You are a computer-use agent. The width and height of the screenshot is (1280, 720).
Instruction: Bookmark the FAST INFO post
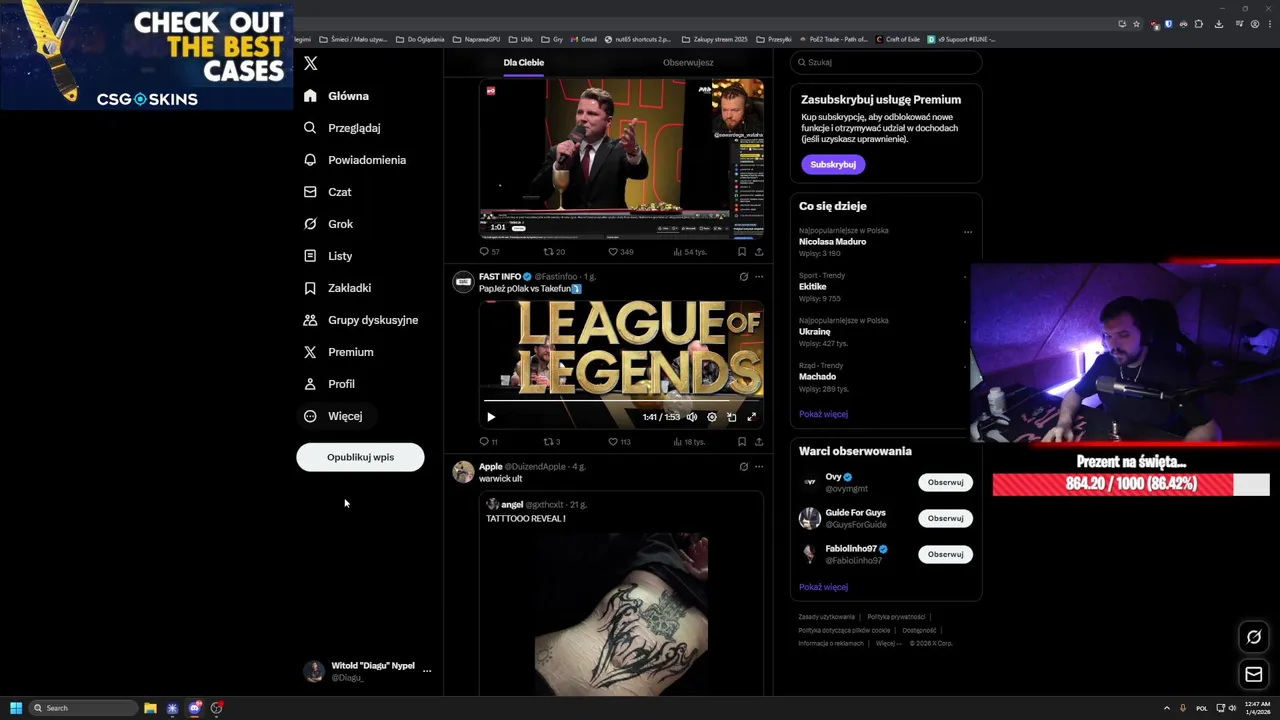click(x=741, y=441)
